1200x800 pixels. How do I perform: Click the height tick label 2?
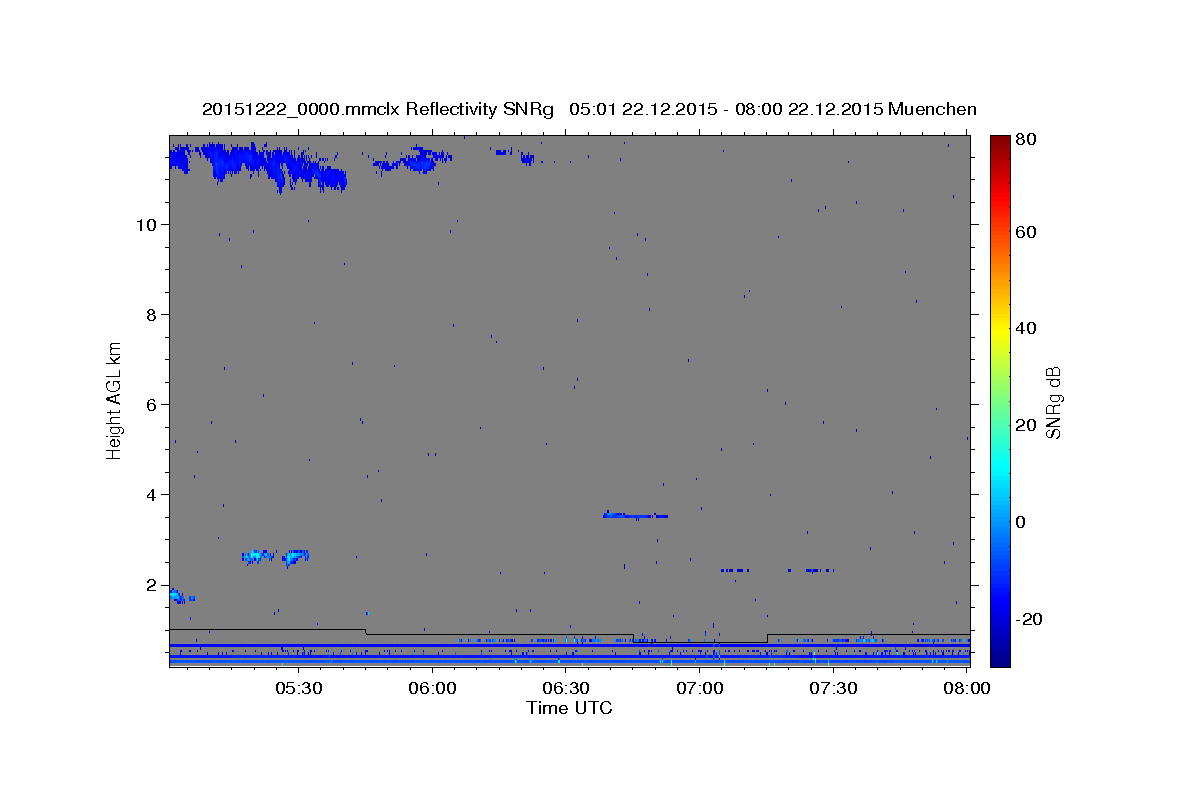153,585
